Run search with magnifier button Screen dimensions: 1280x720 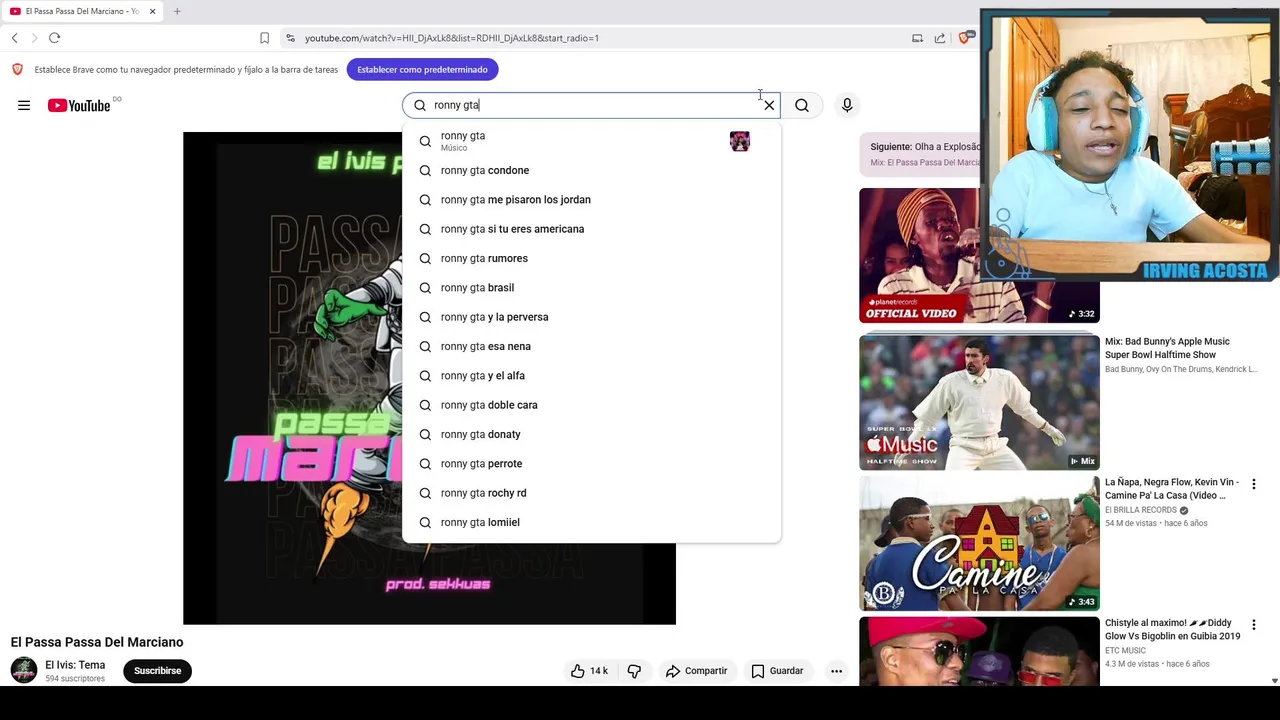coord(802,105)
